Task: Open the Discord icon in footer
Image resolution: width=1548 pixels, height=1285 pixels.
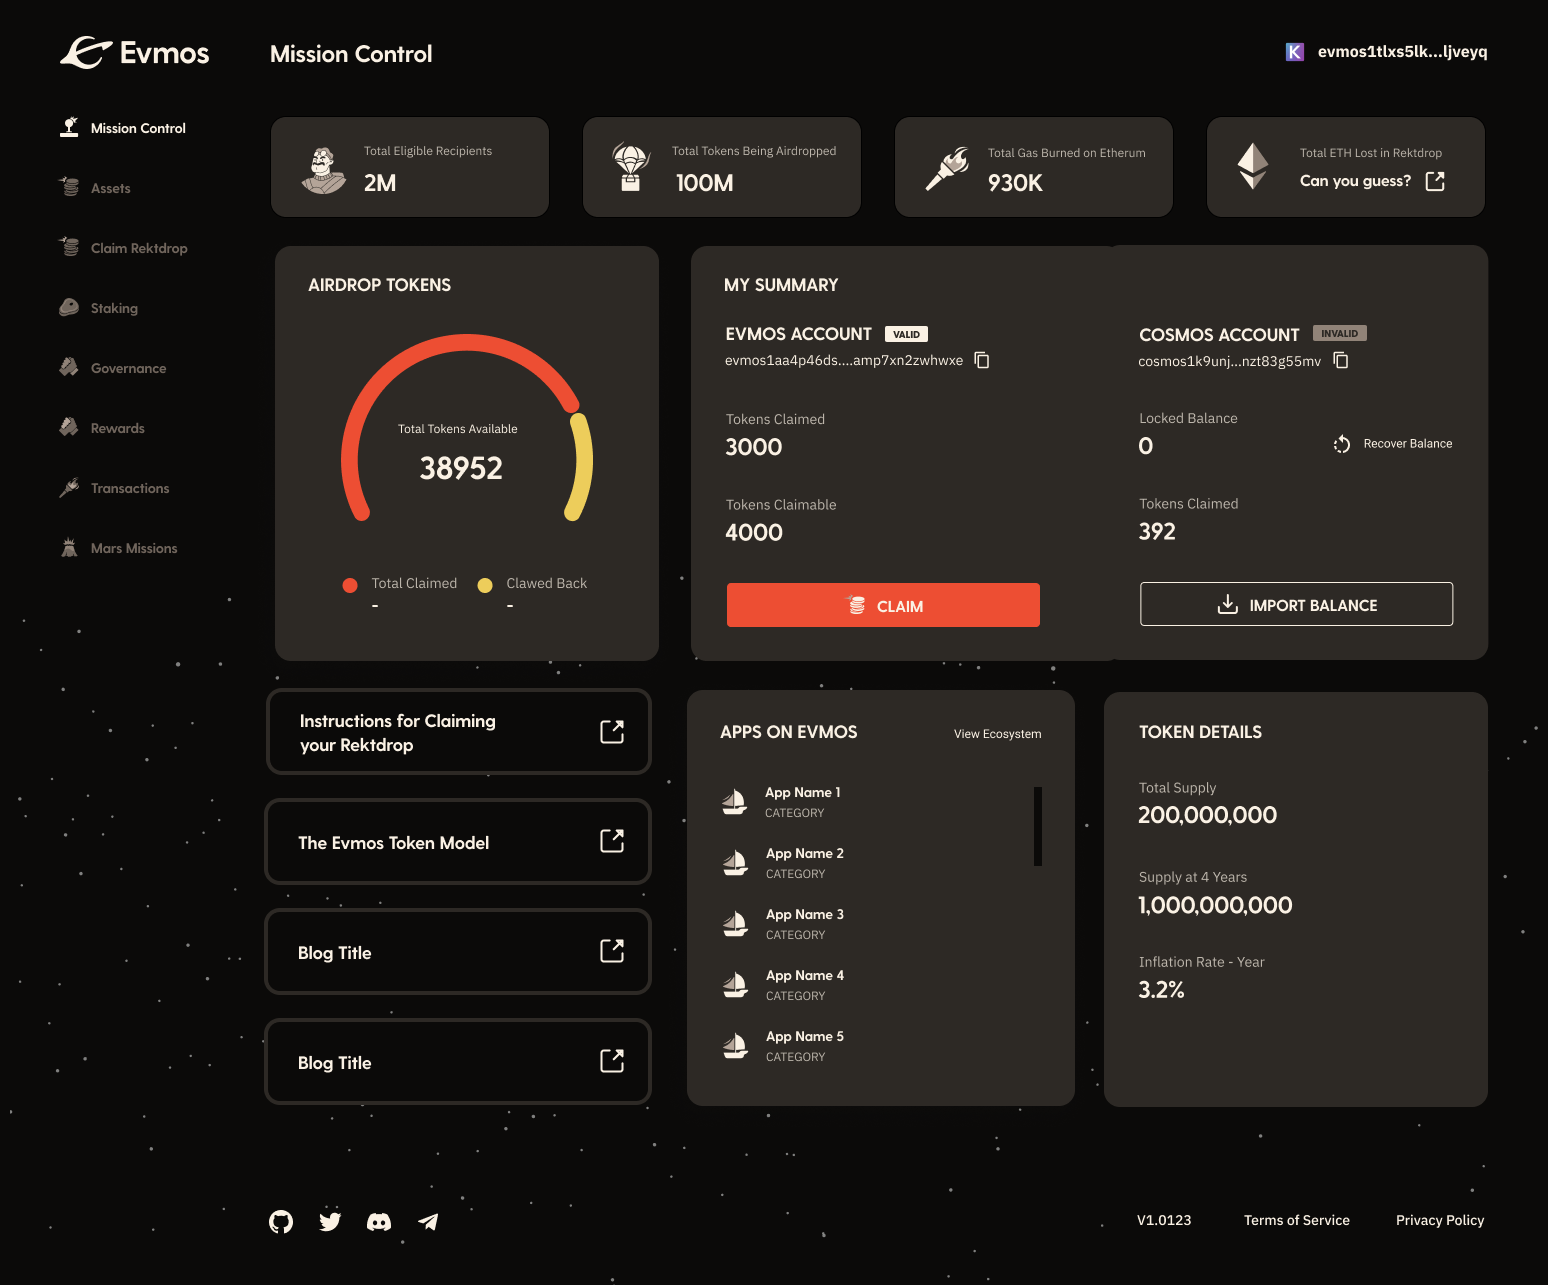Action: [379, 1221]
